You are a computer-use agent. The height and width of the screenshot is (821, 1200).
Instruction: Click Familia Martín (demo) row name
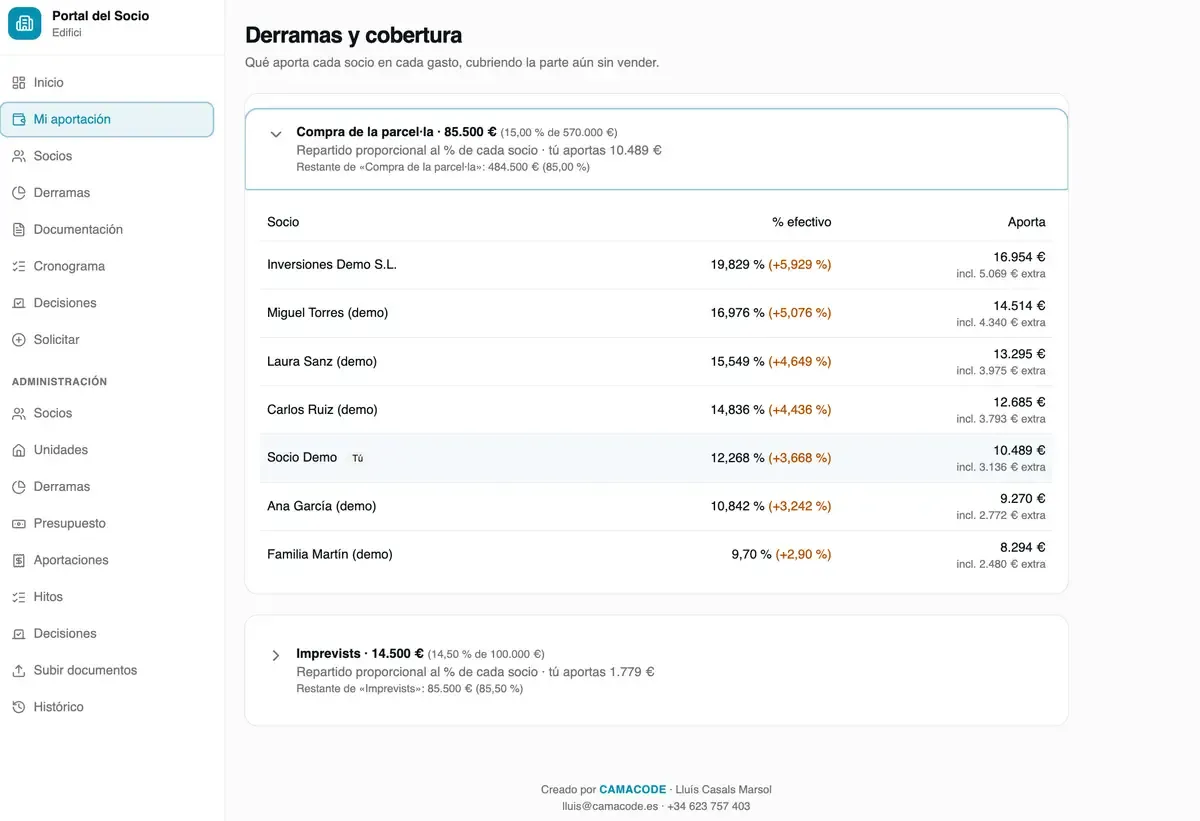[330, 554]
